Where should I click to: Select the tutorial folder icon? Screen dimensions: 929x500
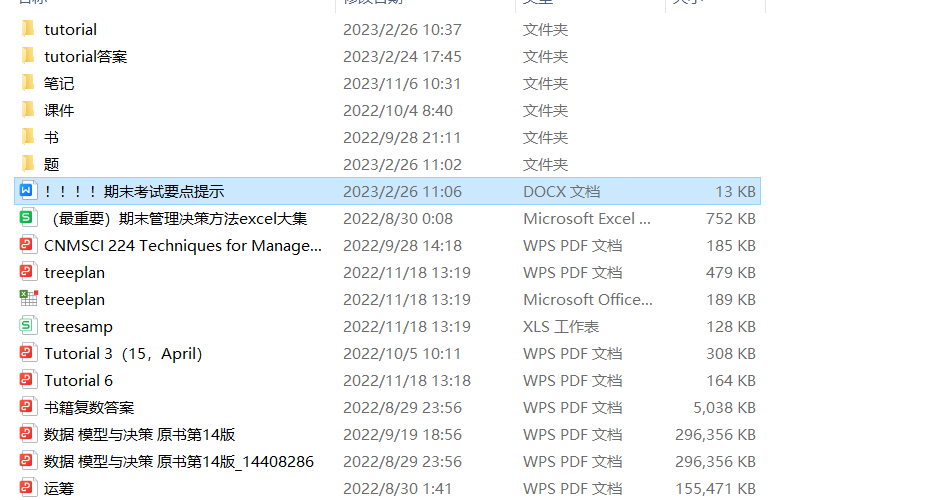tap(28, 28)
